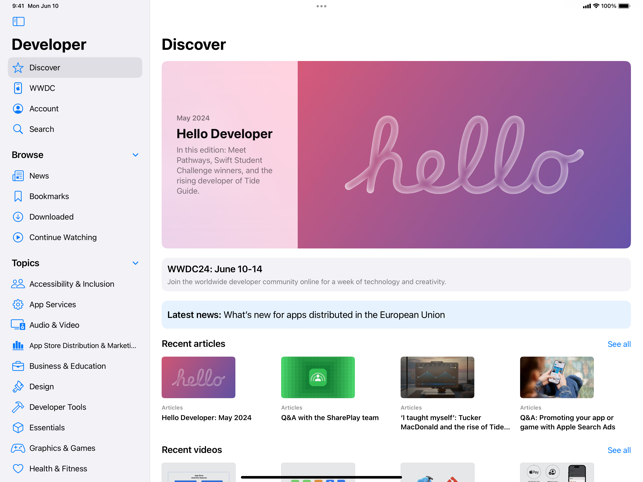
Task: Click the Search magnifying glass icon
Action: [x=18, y=129]
